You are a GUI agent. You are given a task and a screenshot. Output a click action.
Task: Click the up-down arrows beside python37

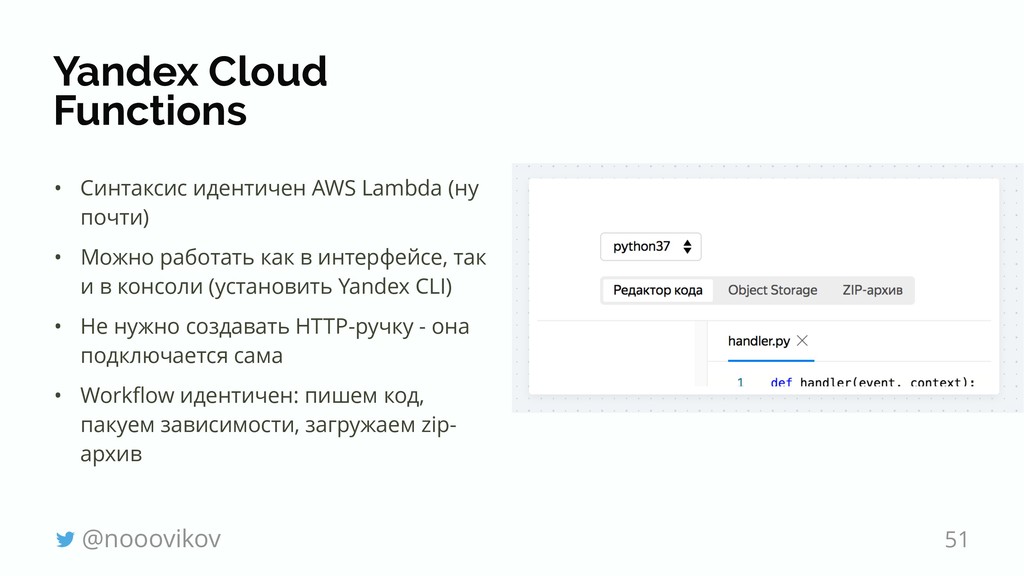689,246
